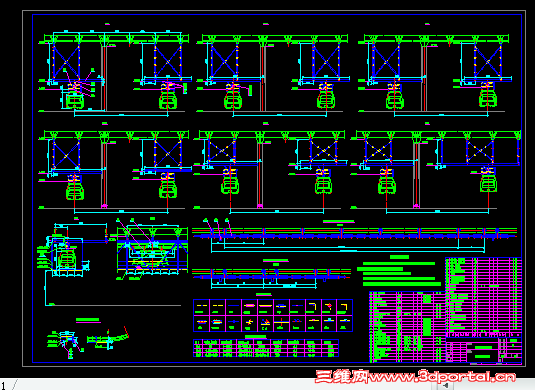Select the symbol legend grid with yellow symbols
Viewport: 535px width, 390px height.
273,316
